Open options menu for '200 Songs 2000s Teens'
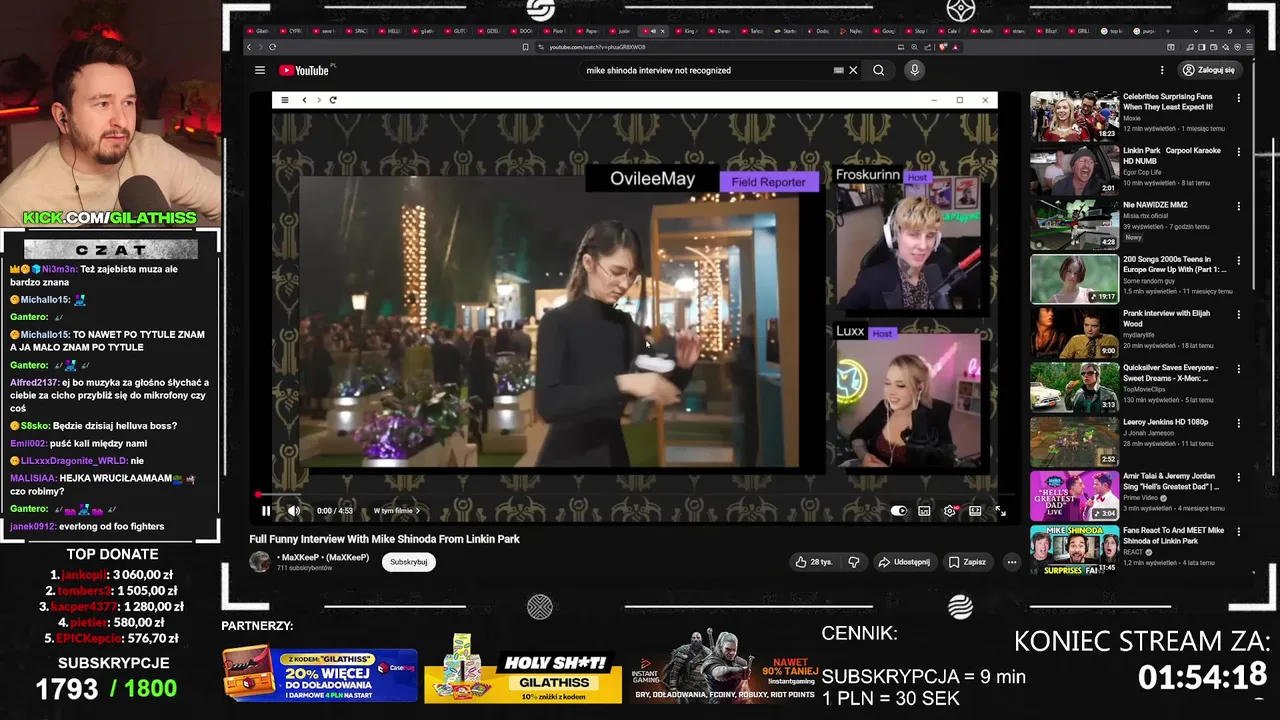 tap(1238, 260)
